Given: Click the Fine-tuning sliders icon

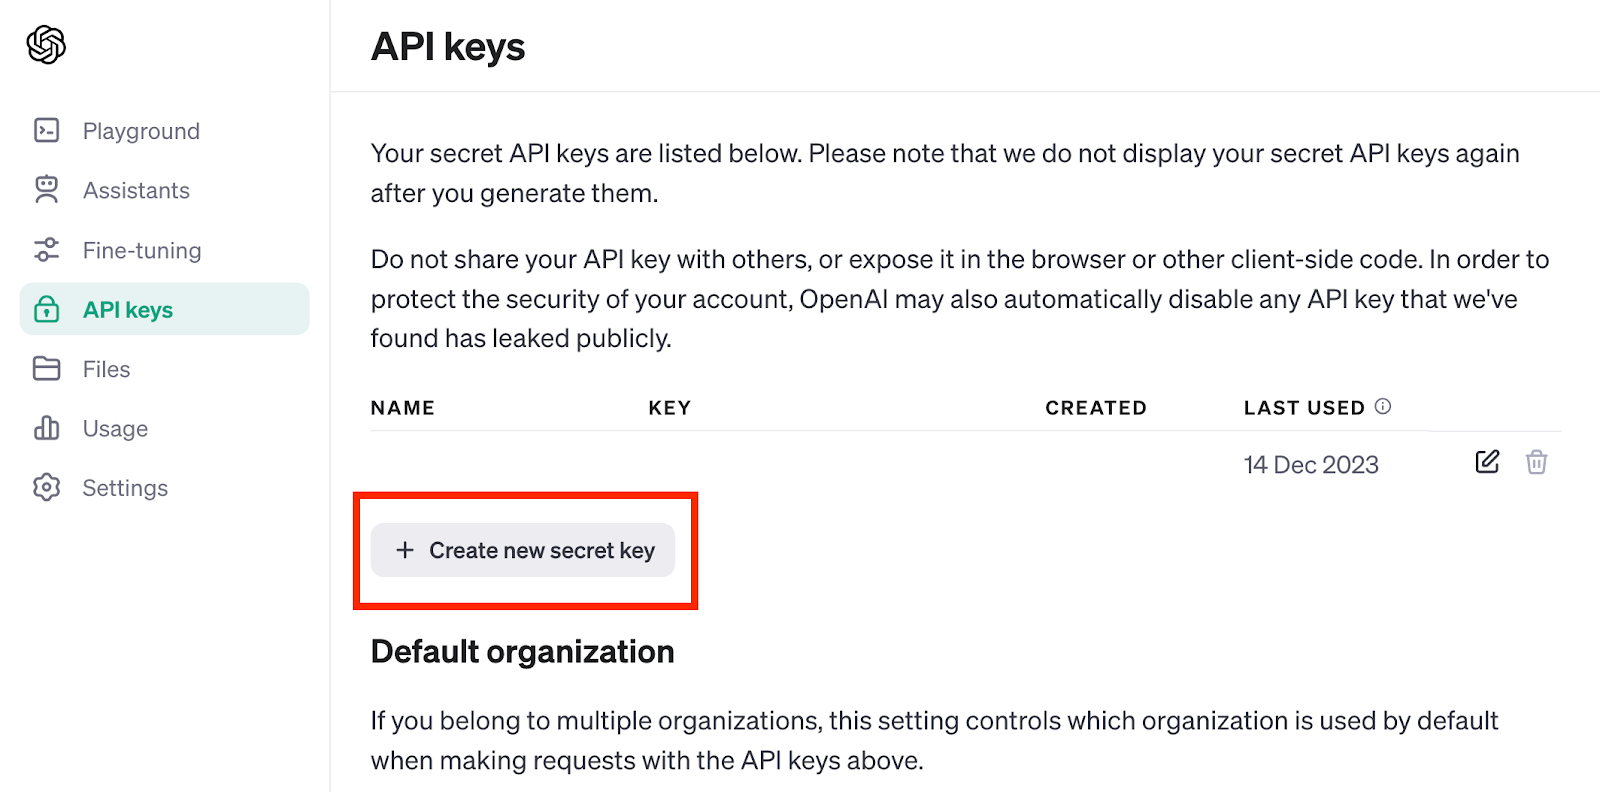Looking at the screenshot, I should click(46, 249).
